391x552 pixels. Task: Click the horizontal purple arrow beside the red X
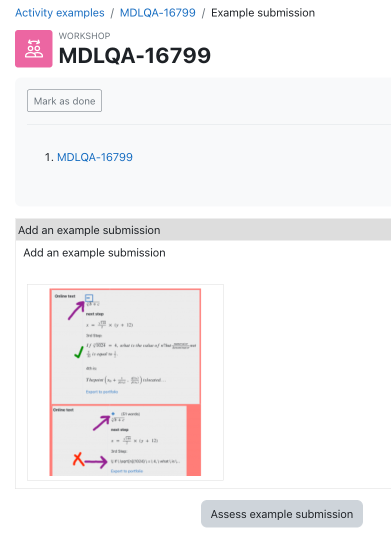[x=96, y=461]
